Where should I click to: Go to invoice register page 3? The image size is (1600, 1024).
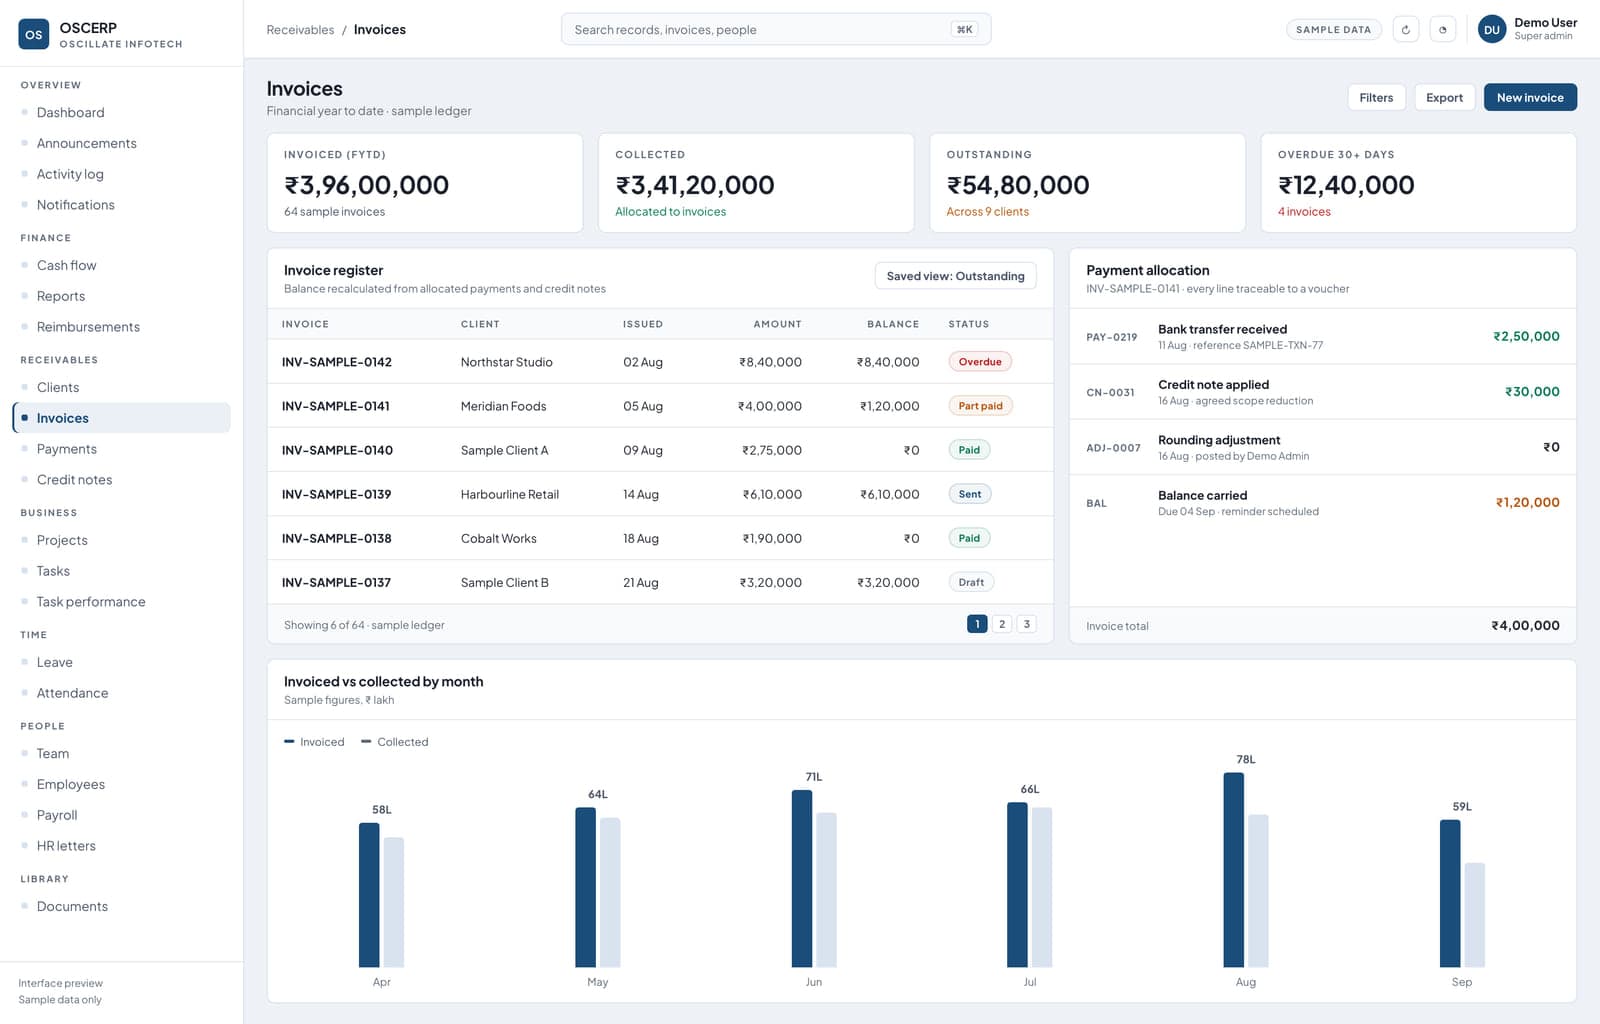coord(1026,624)
